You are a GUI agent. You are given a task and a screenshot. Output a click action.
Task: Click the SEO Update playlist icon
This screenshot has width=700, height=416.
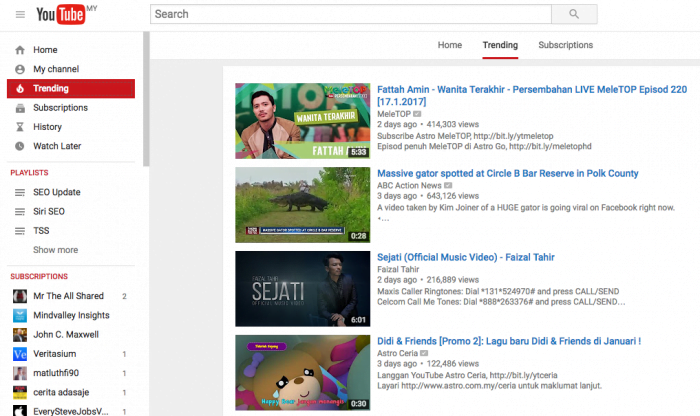[20, 192]
